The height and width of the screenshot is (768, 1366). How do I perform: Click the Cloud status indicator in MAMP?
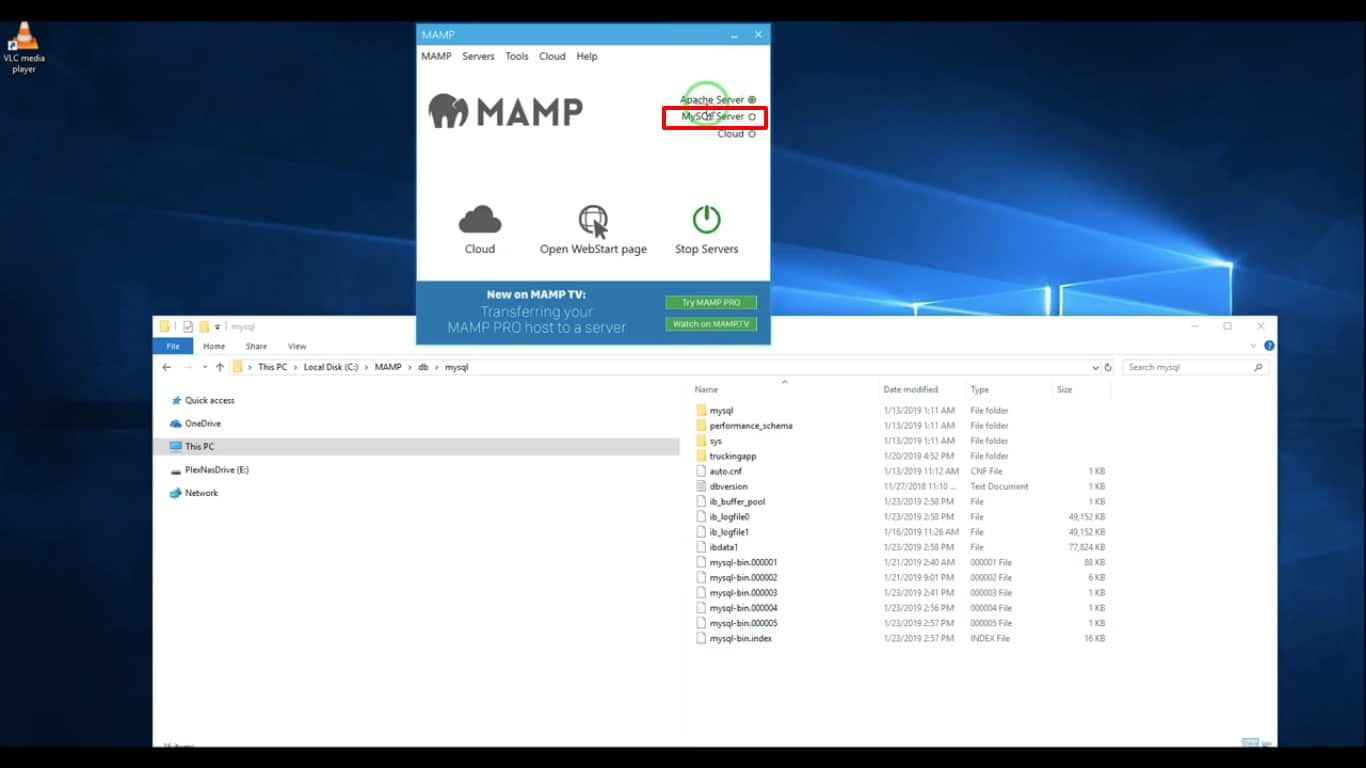(x=752, y=134)
